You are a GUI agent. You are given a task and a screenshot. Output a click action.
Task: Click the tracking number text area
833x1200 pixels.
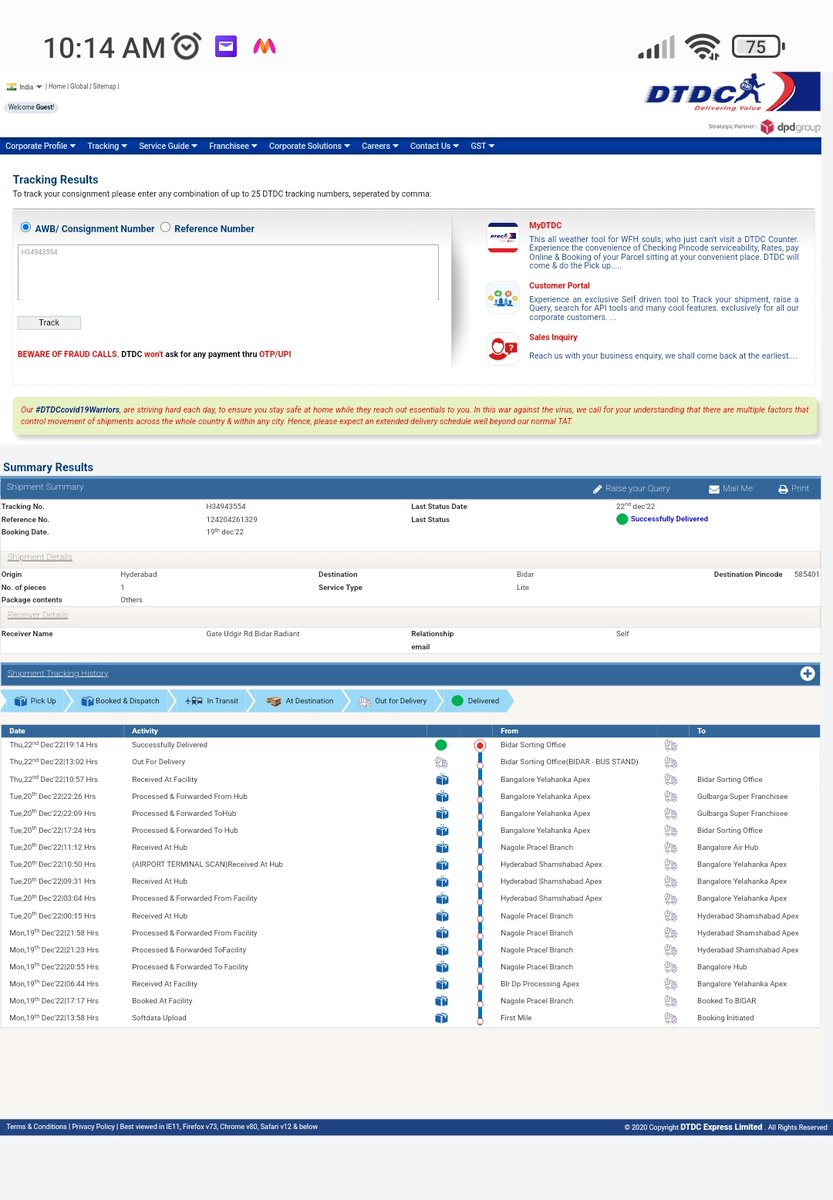coord(228,272)
